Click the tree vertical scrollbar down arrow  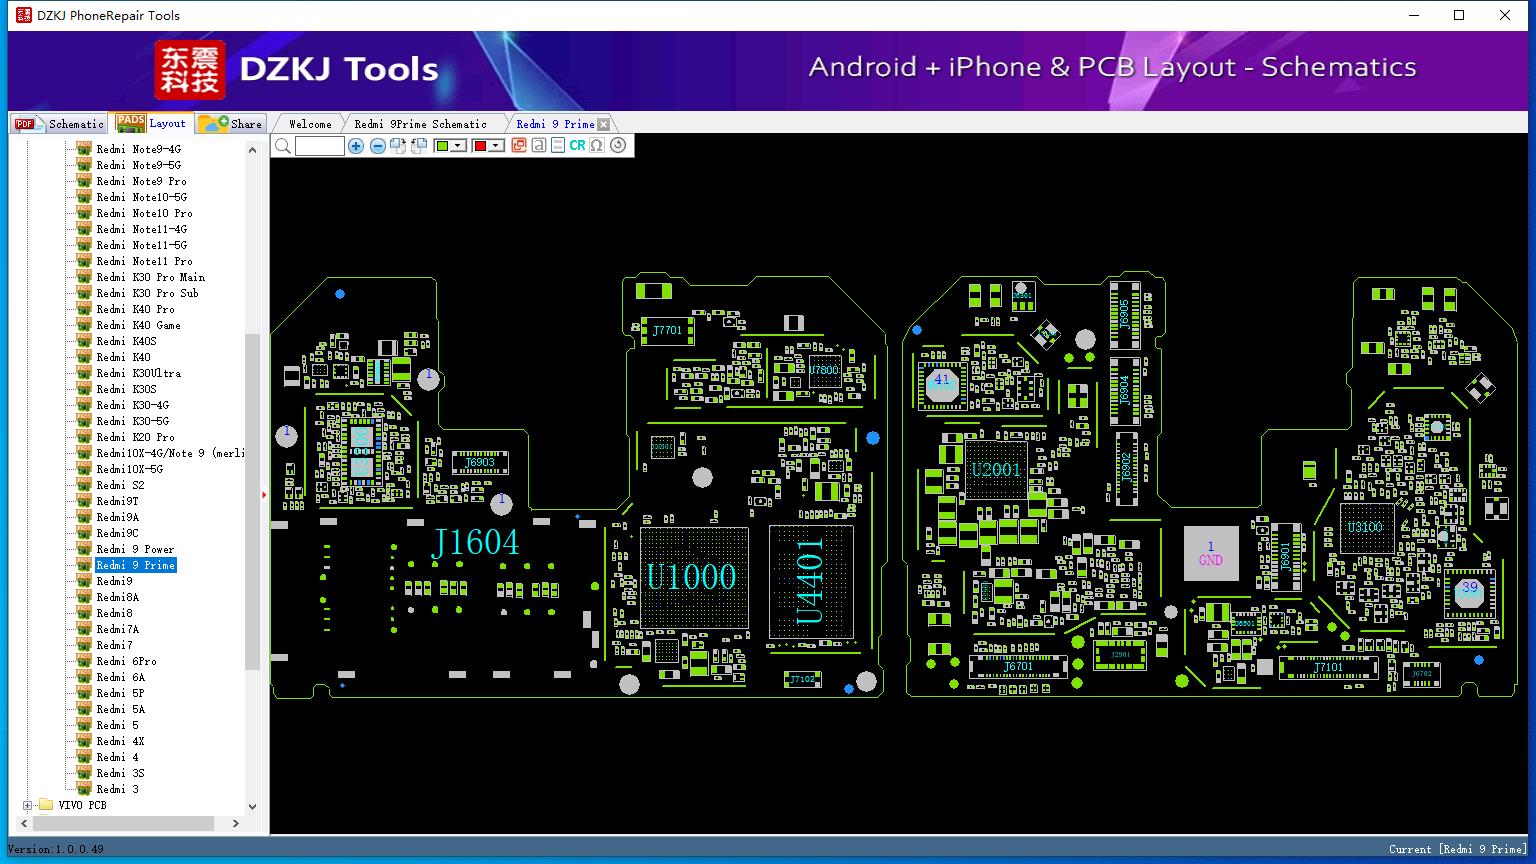[x=252, y=806]
